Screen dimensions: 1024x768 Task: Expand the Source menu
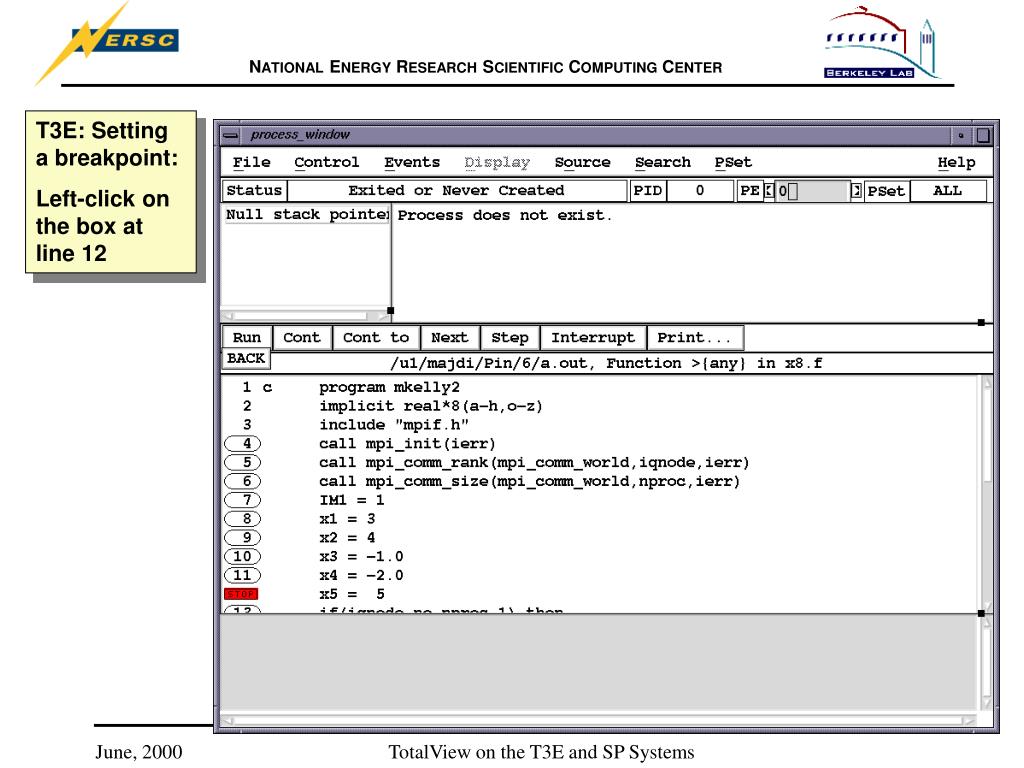pos(582,162)
